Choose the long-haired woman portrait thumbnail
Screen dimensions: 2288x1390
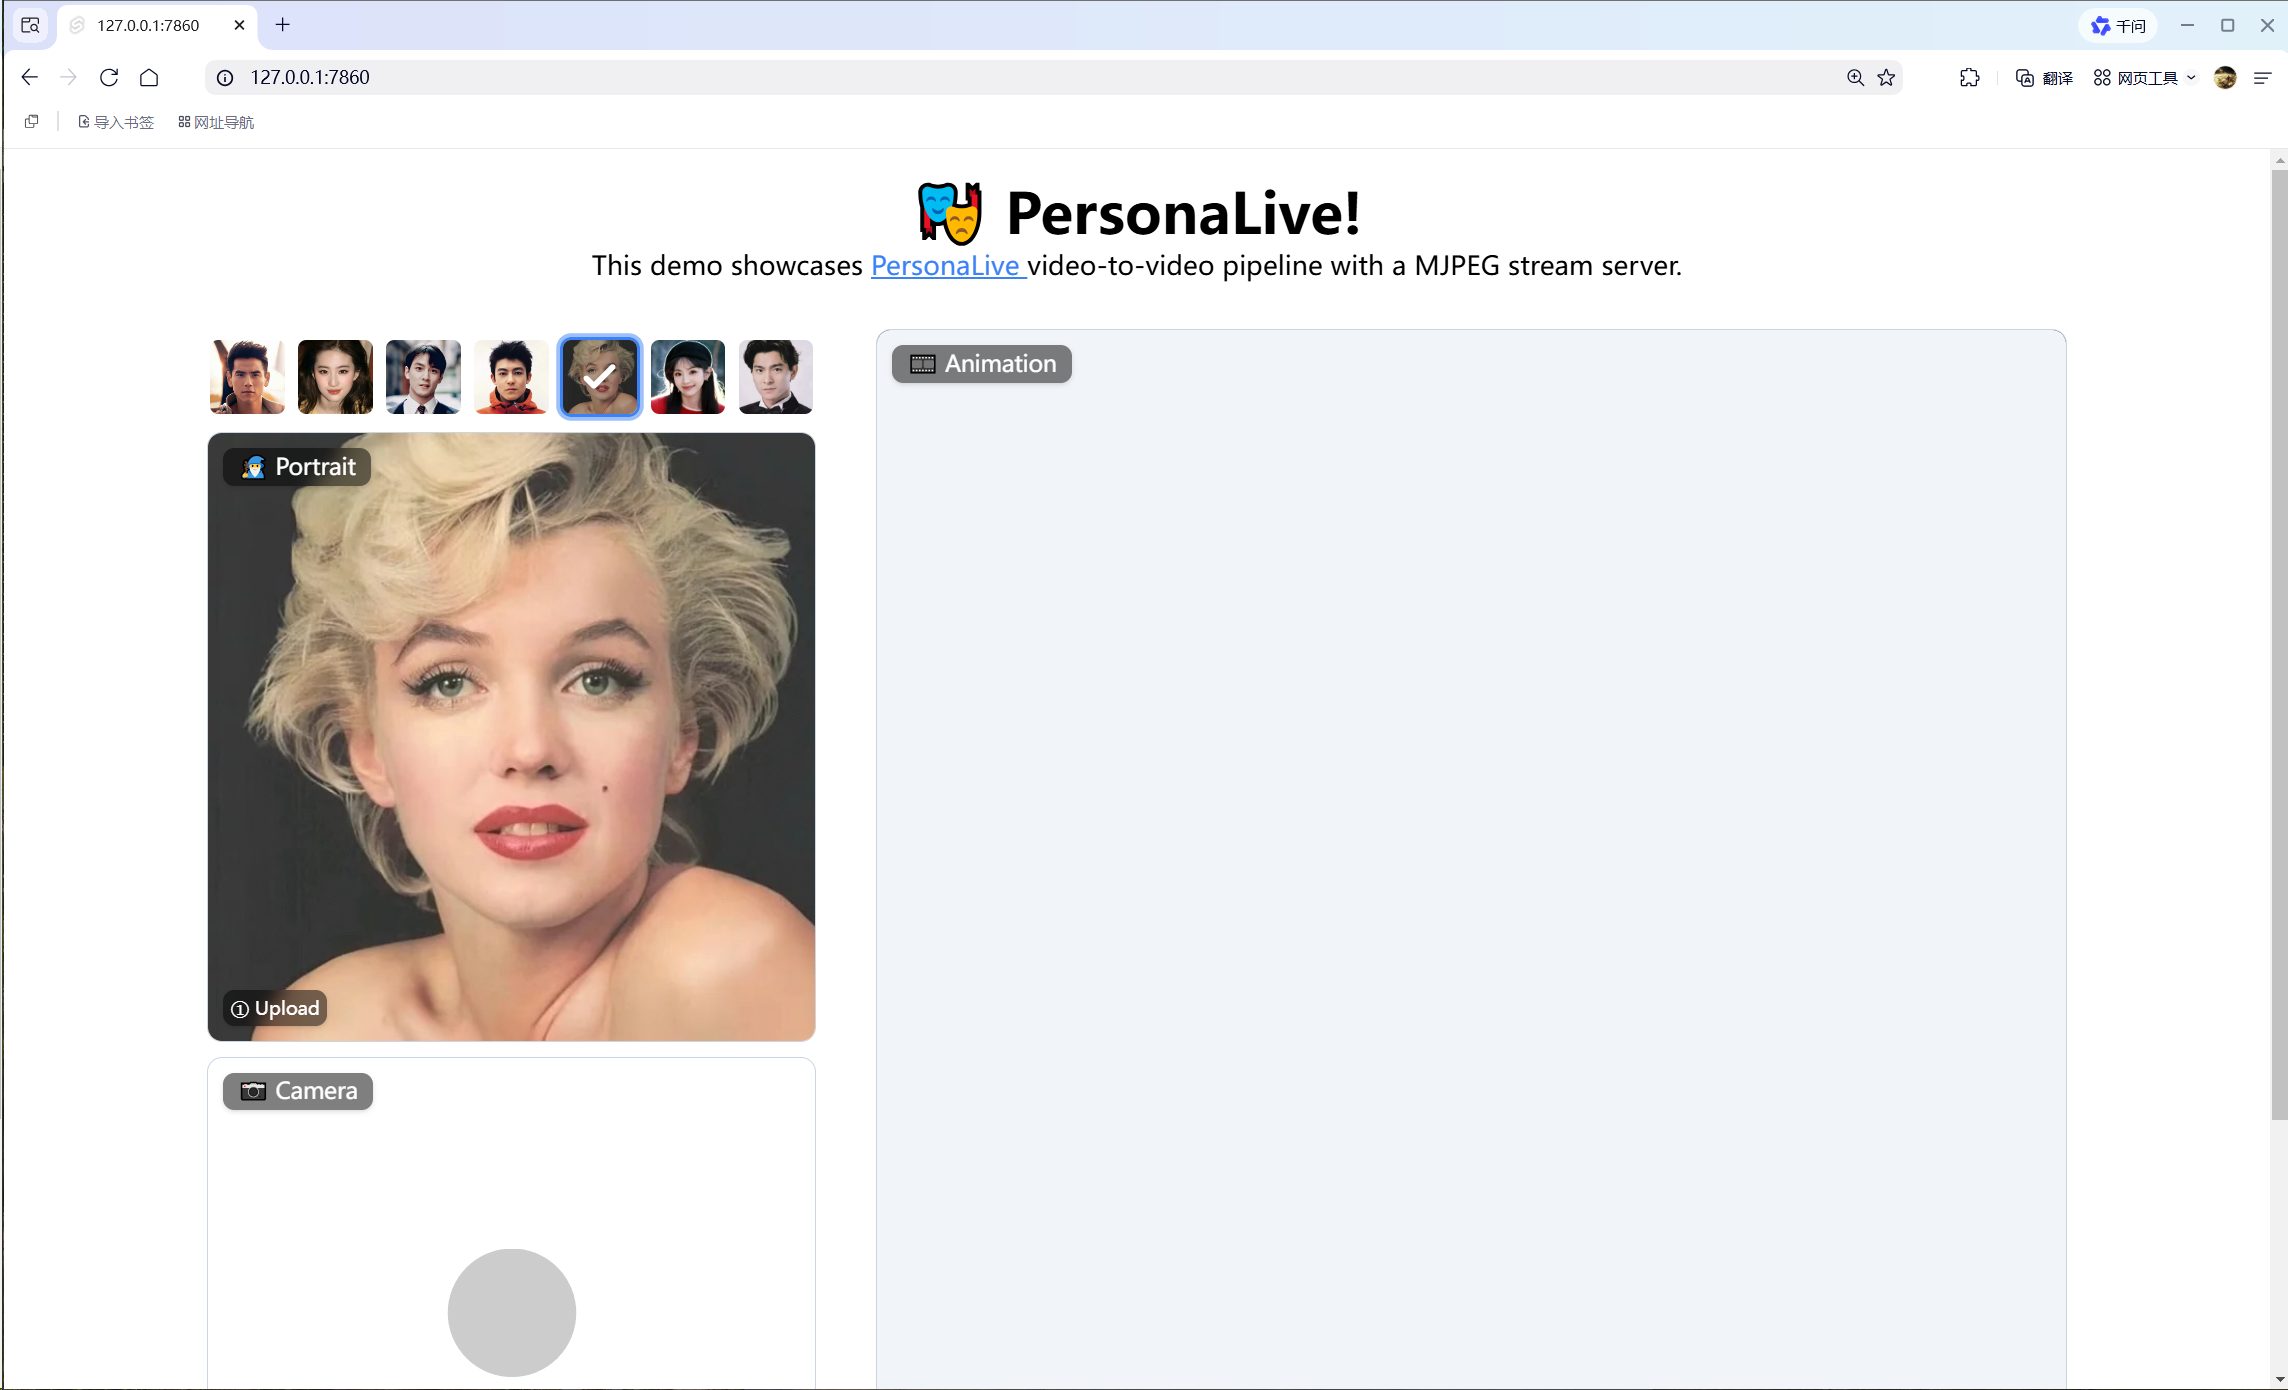pyautogui.click(x=335, y=377)
